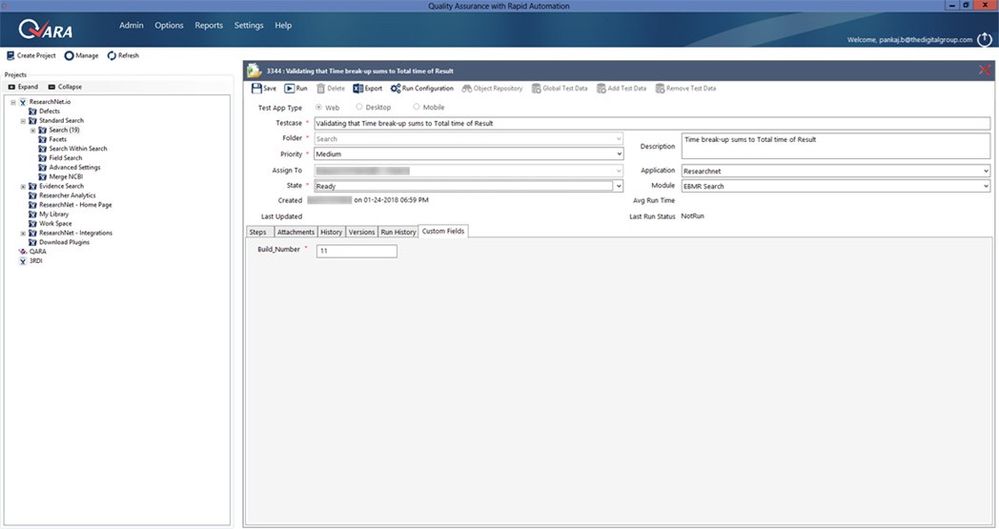The width and height of the screenshot is (999, 529).
Task: Switch to the Attachments tab
Action: pos(296,232)
